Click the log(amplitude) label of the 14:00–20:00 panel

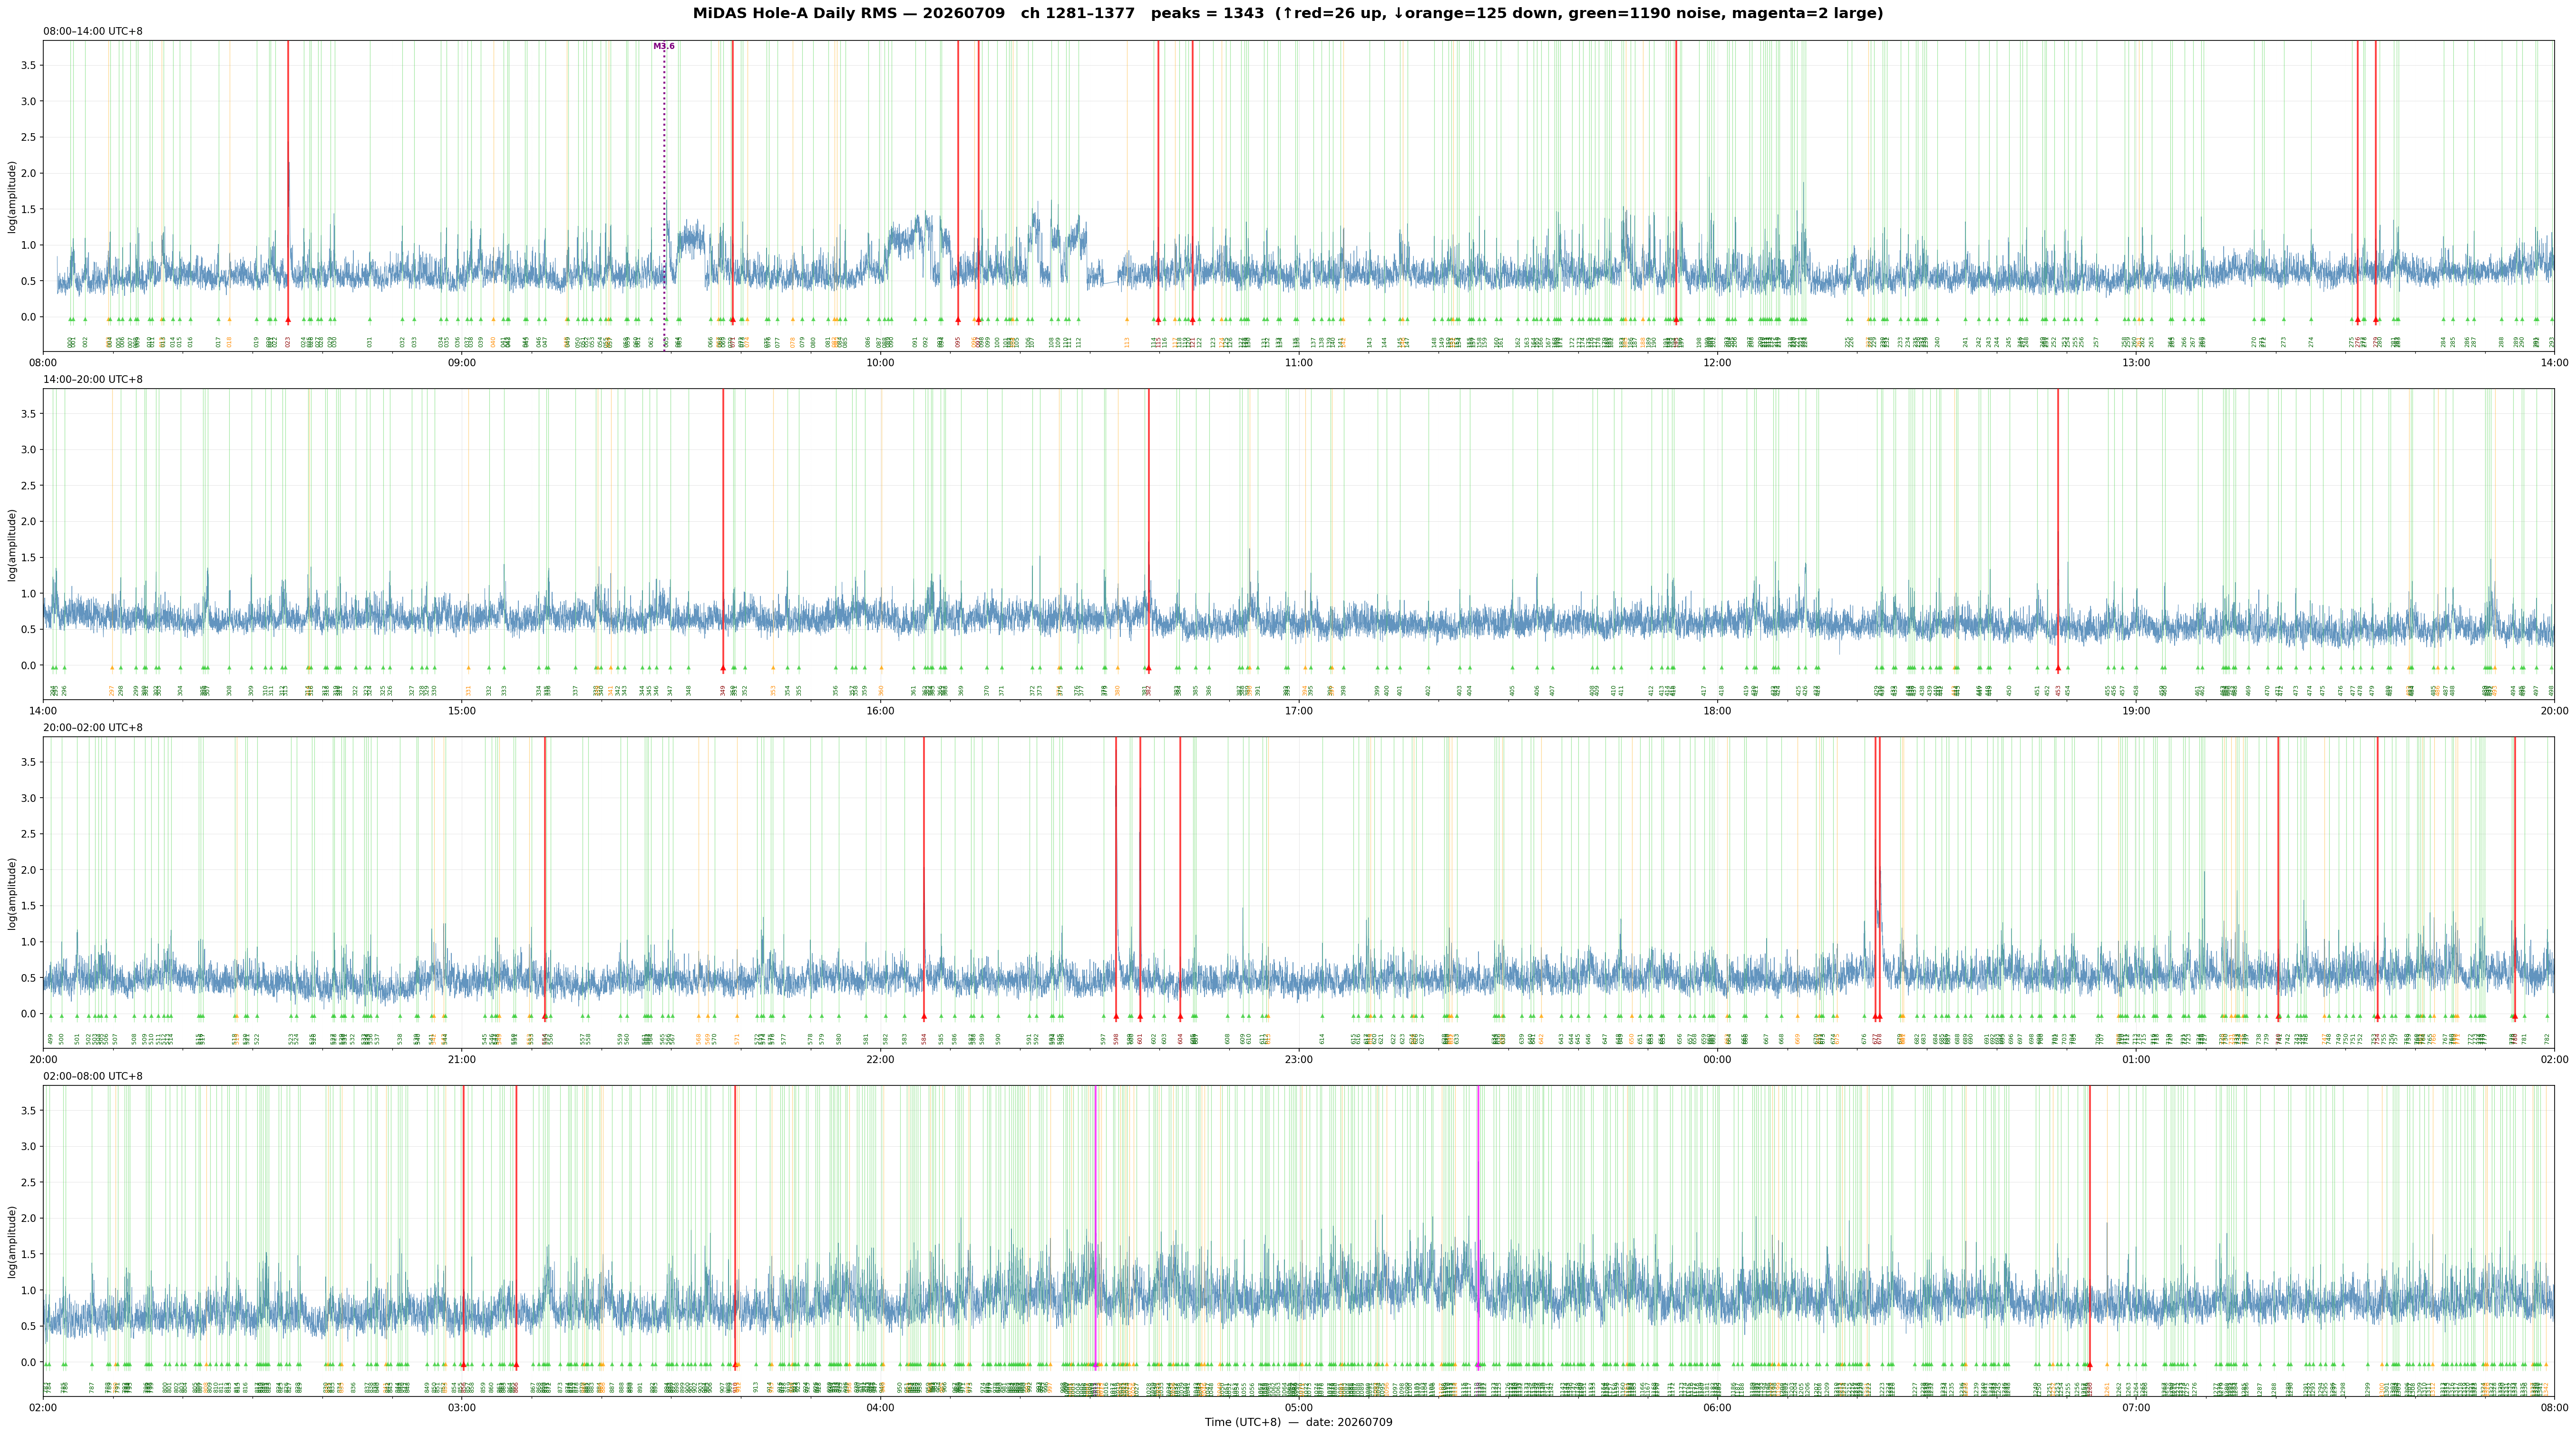tap(13, 545)
